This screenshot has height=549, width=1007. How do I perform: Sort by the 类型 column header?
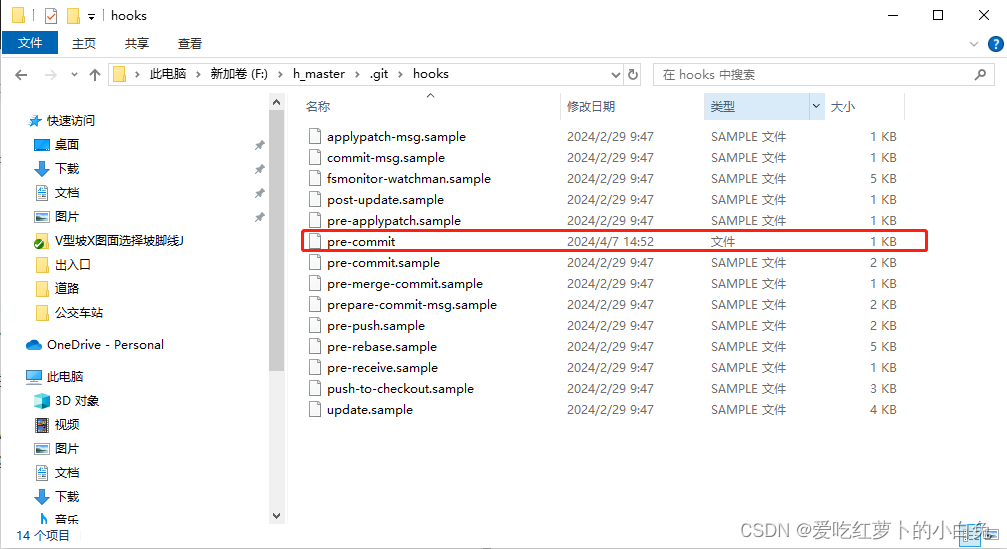pyautogui.click(x=722, y=107)
